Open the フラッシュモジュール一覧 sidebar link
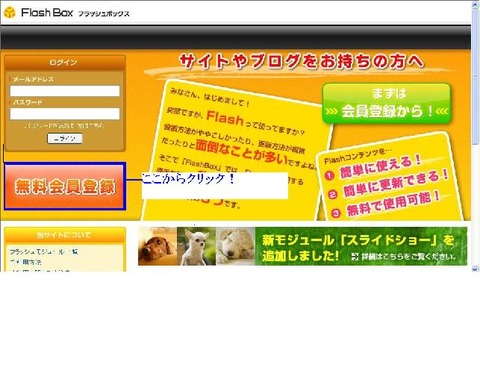Image resolution: width=480 pixels, height=382 pixels. tap(44, 252)
